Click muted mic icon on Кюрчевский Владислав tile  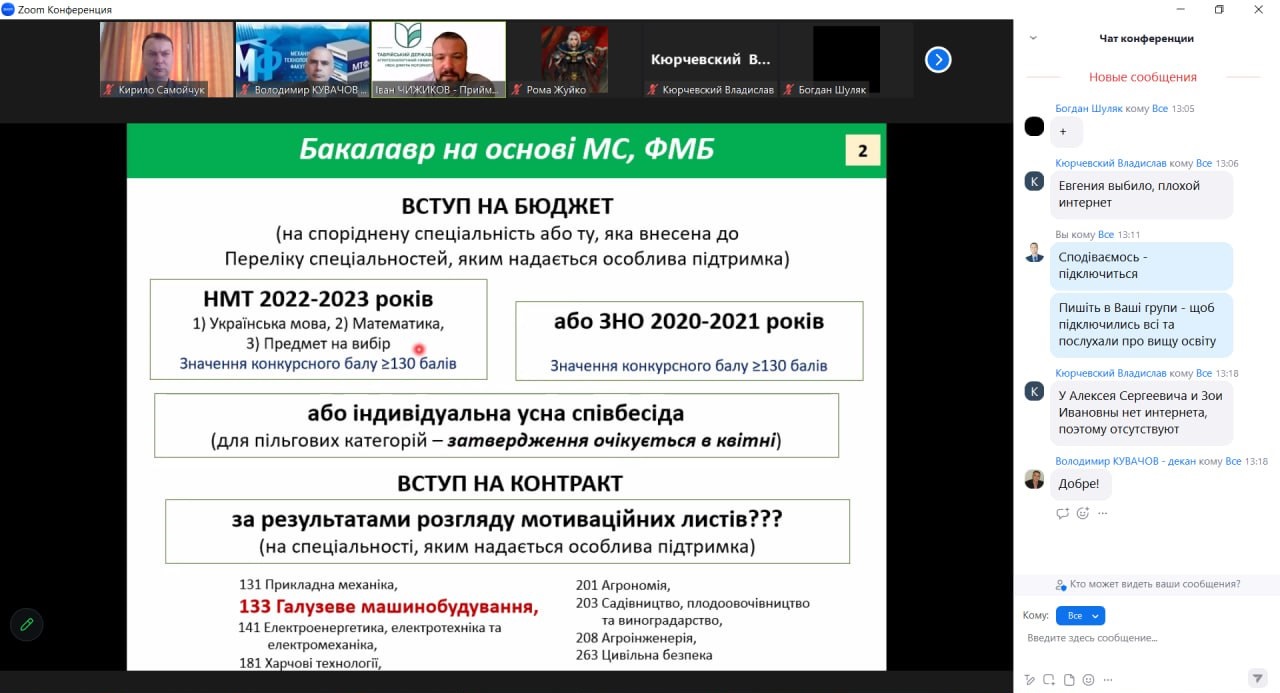click(652, 90)
